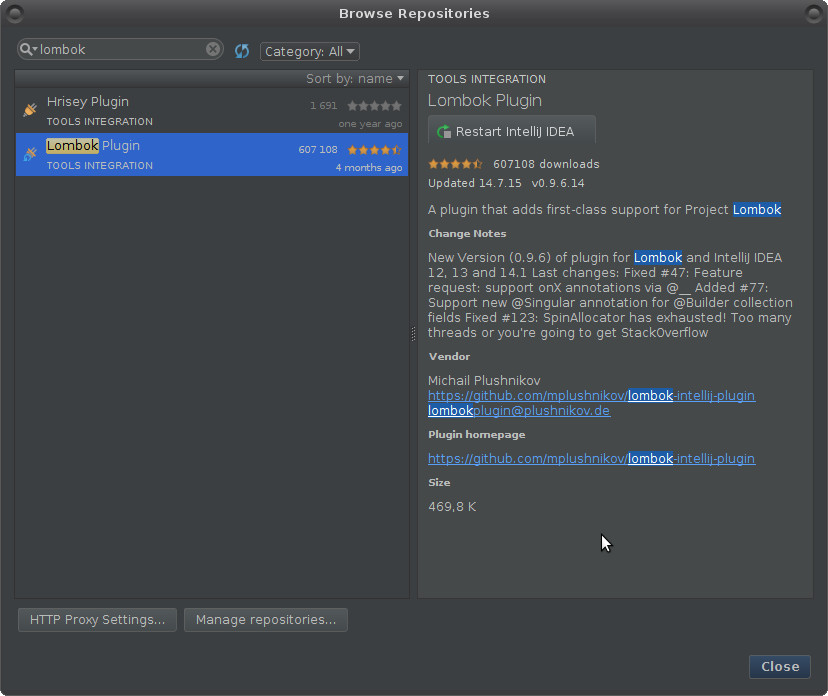Click the lombokplugin@plushnikov.de email link
Viewport: 828px width, 696px height.
[519, 410]
